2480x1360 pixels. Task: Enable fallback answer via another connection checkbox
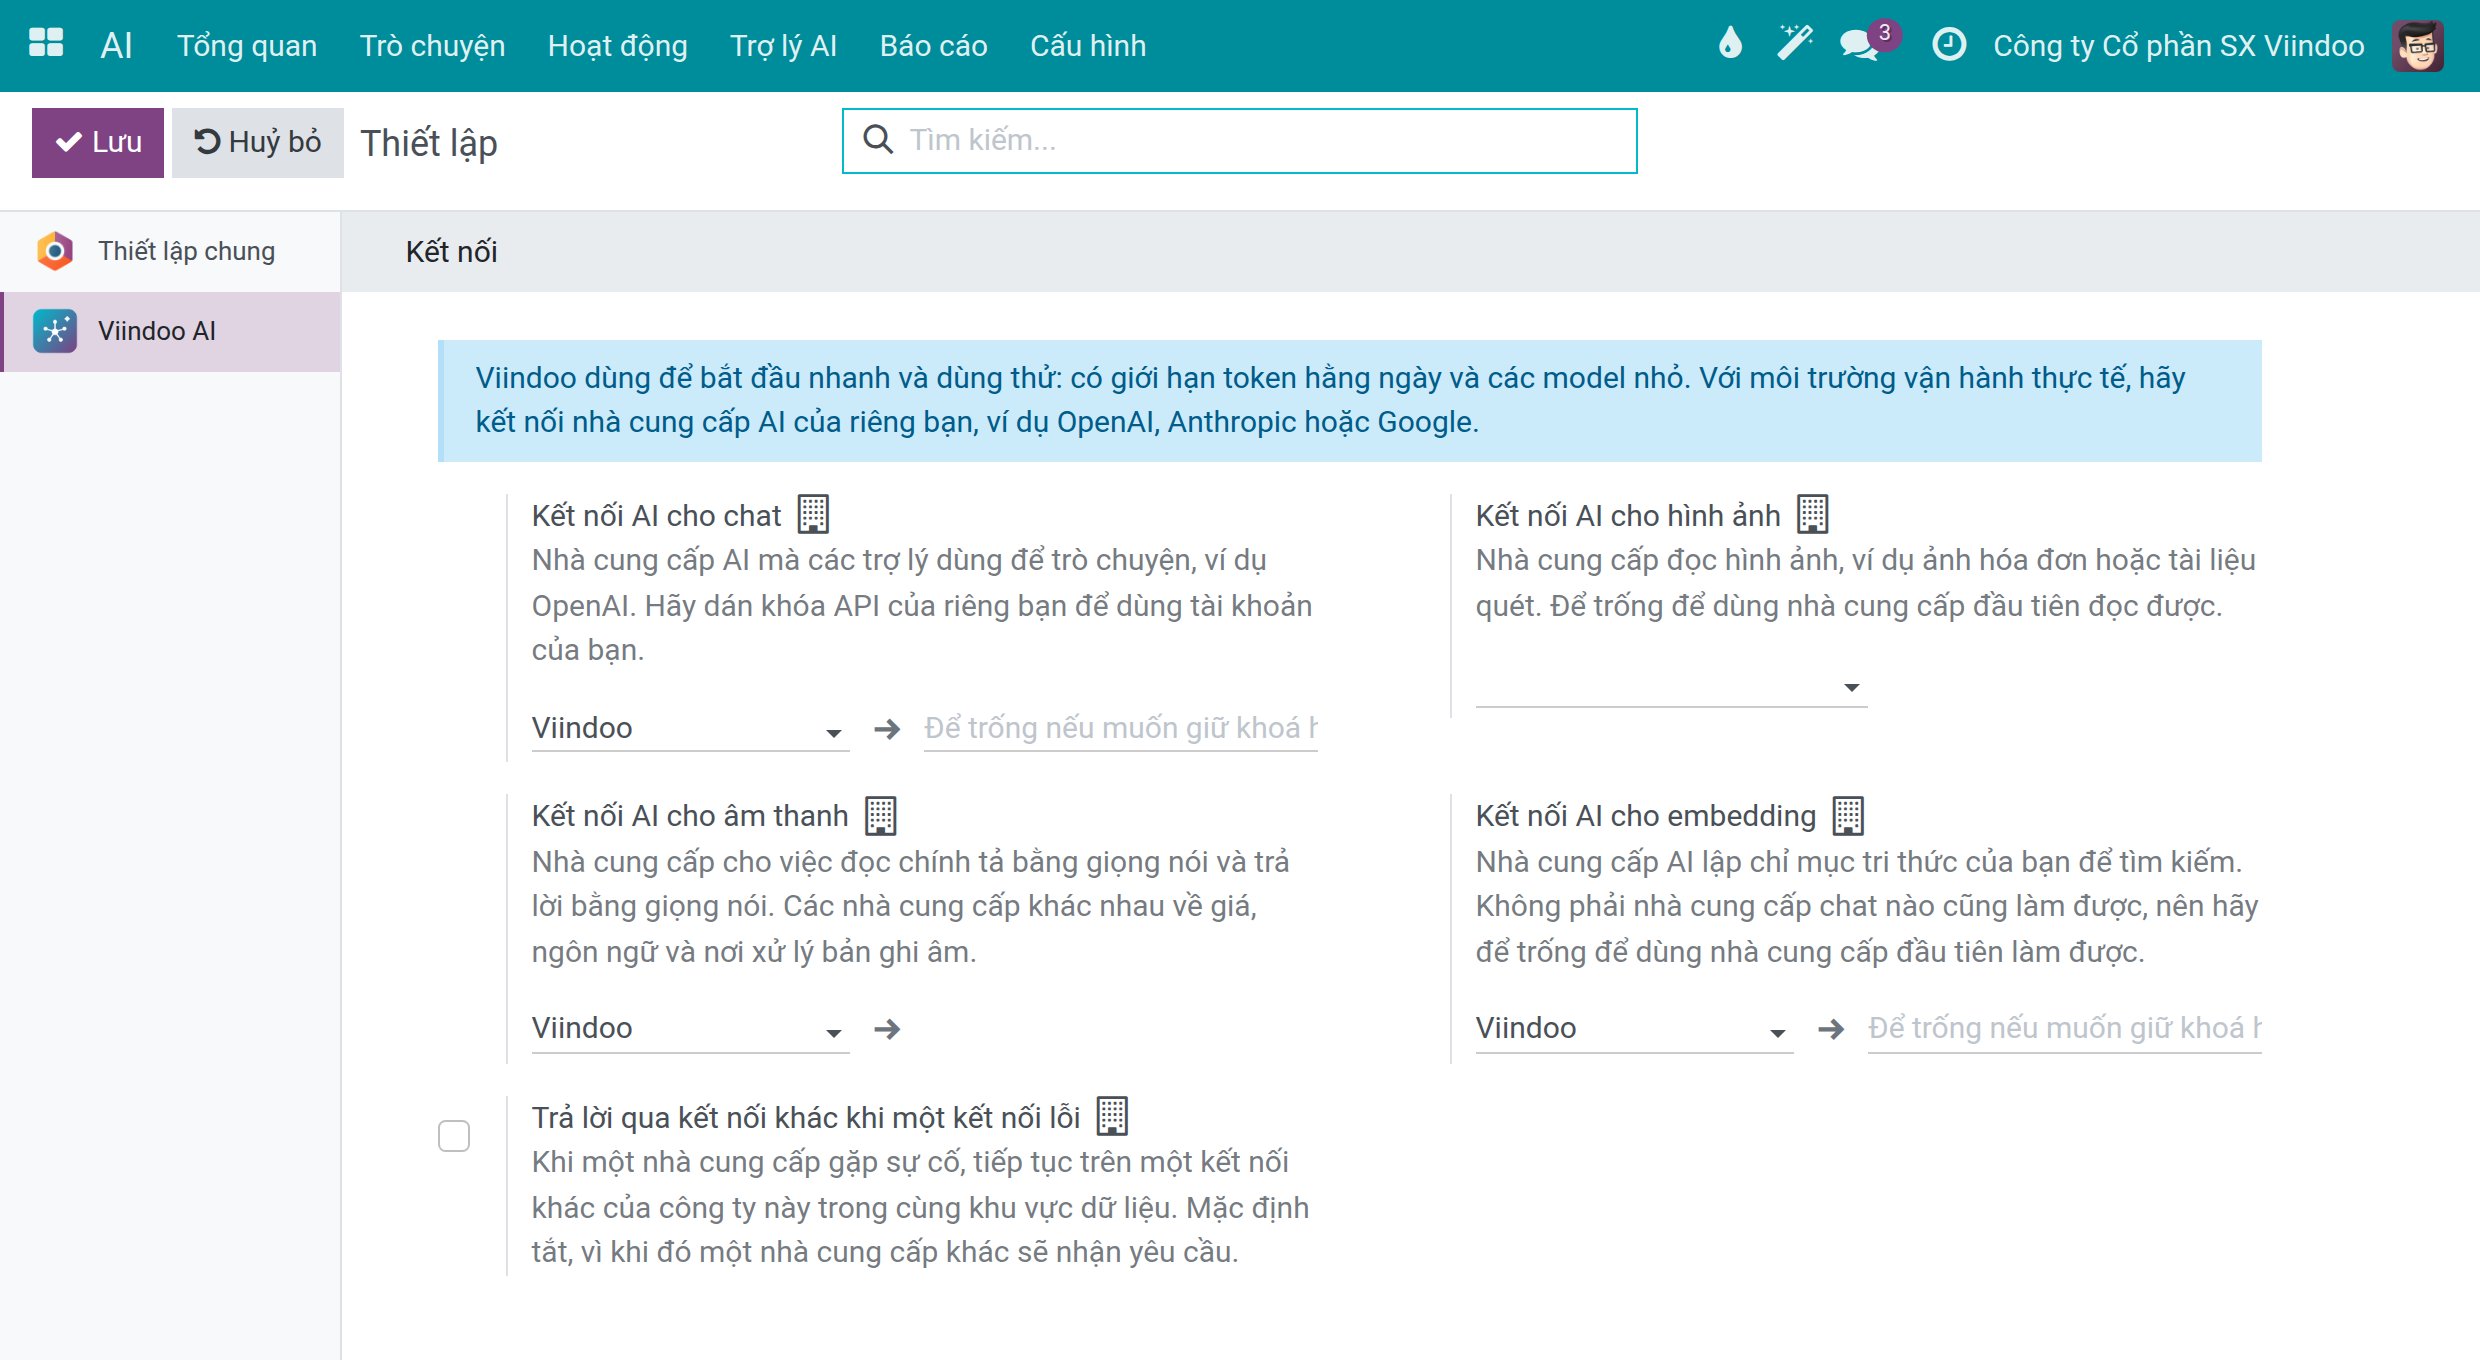[454, 1136]
